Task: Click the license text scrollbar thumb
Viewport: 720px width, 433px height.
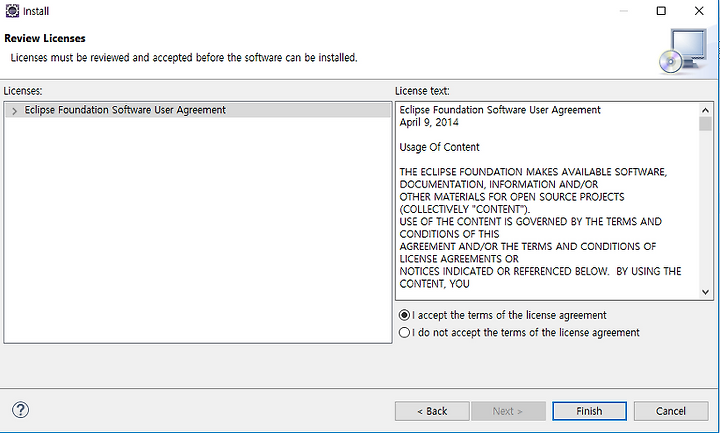Action: [705, 124]
